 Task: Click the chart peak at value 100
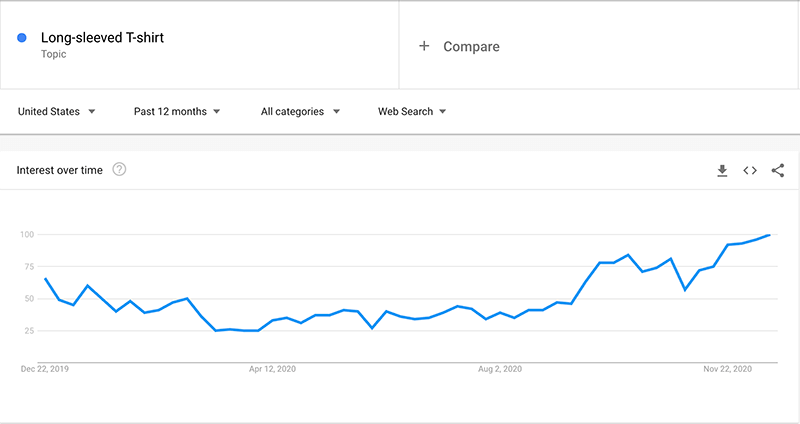click(x=769, y=235)
